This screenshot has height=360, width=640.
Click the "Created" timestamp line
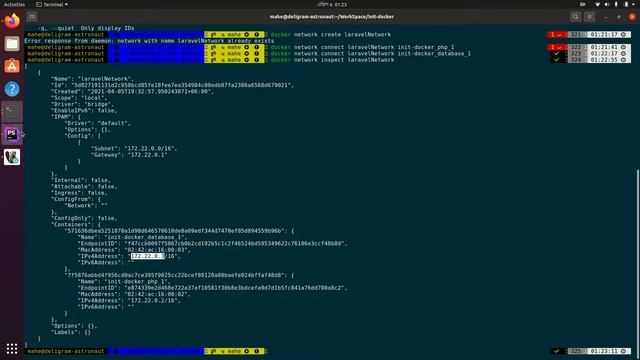tap(132, 91)
